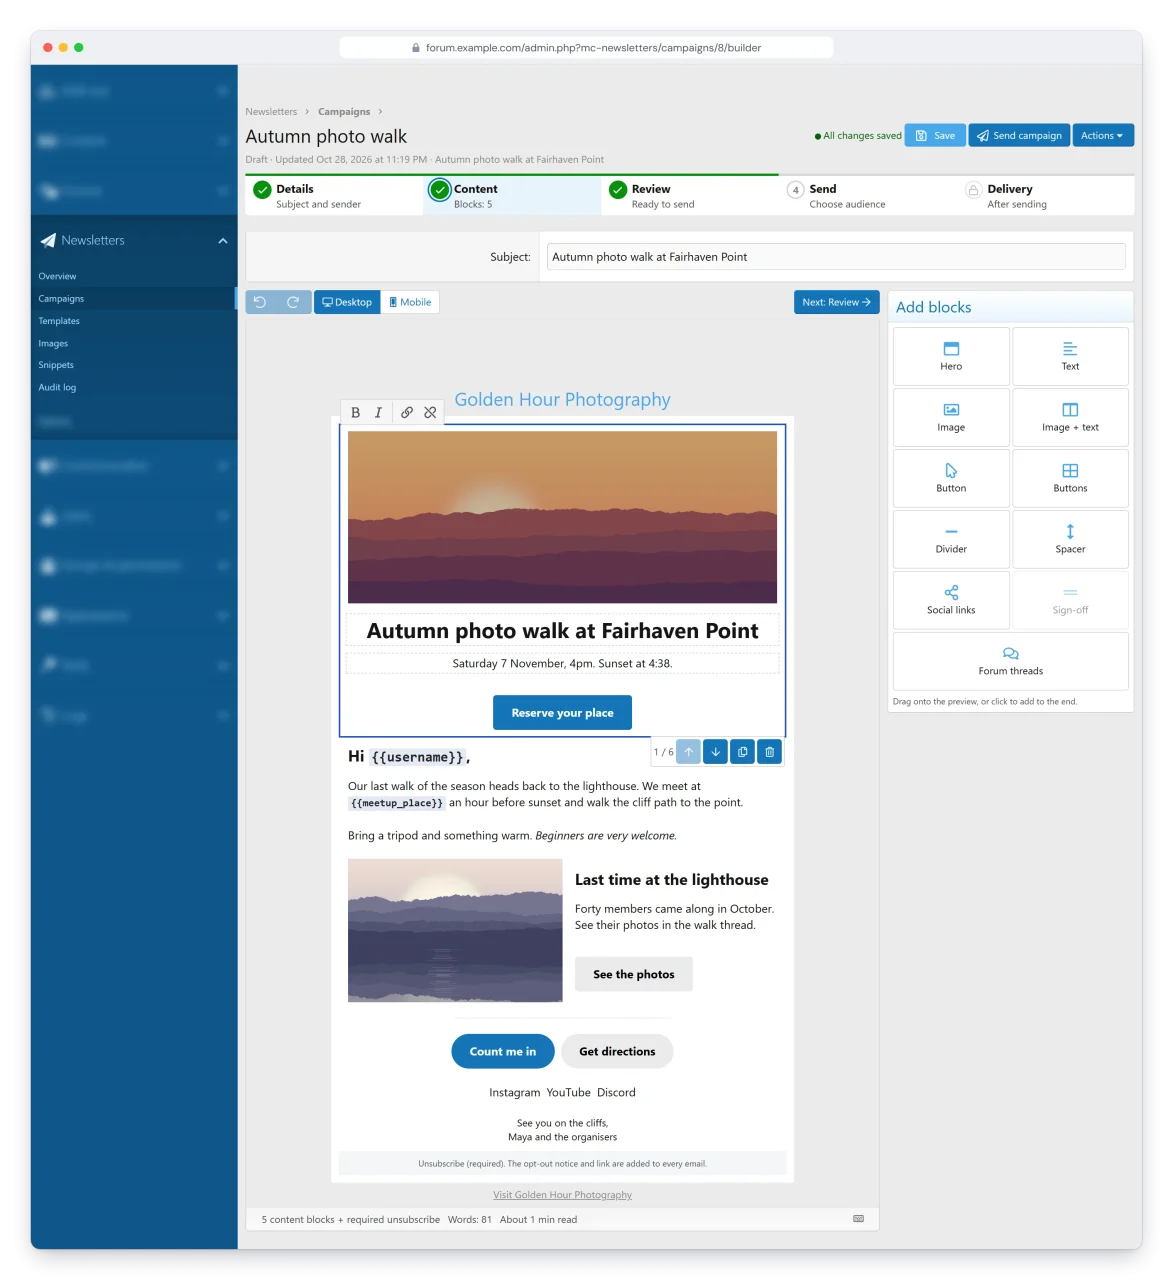Screen dimensions: 1173x1280
Task: Add an Image + text block
Action: coord(1070,417)
